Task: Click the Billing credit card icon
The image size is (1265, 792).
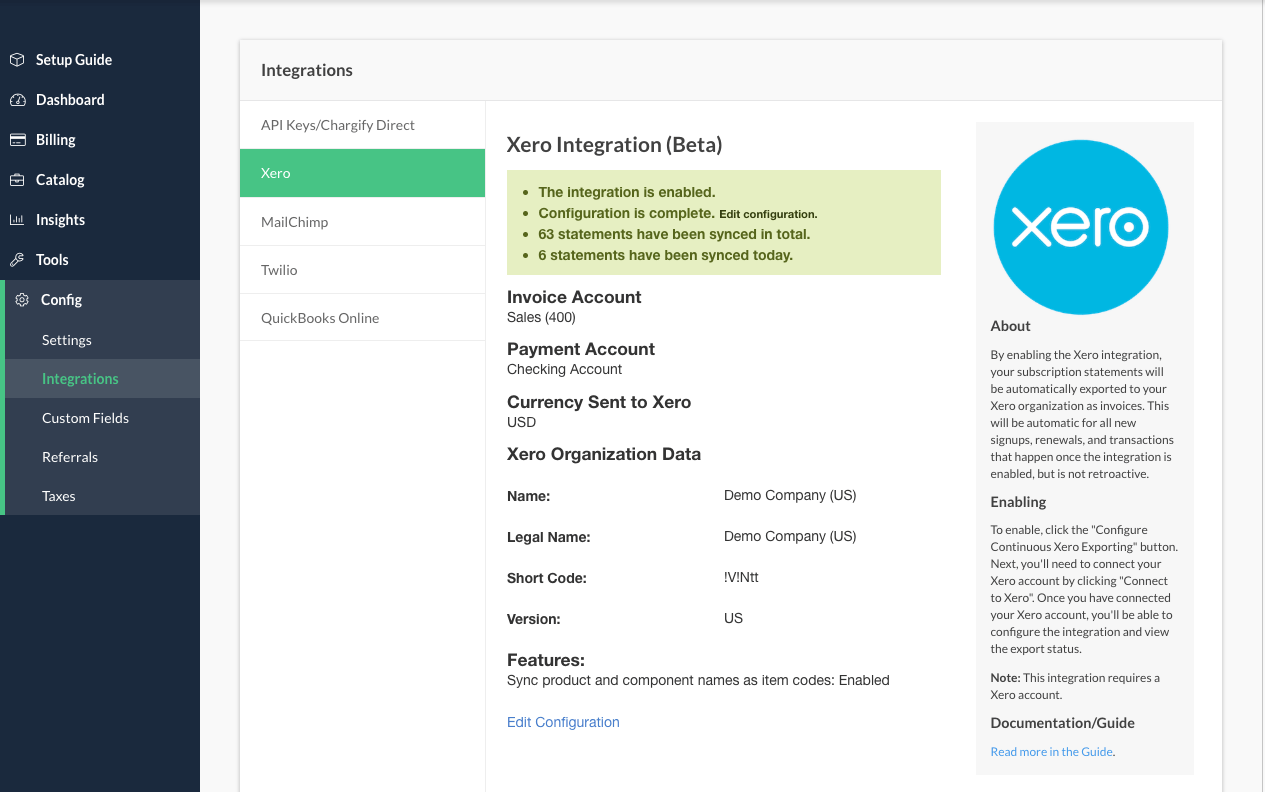Action: click(17, 140)
